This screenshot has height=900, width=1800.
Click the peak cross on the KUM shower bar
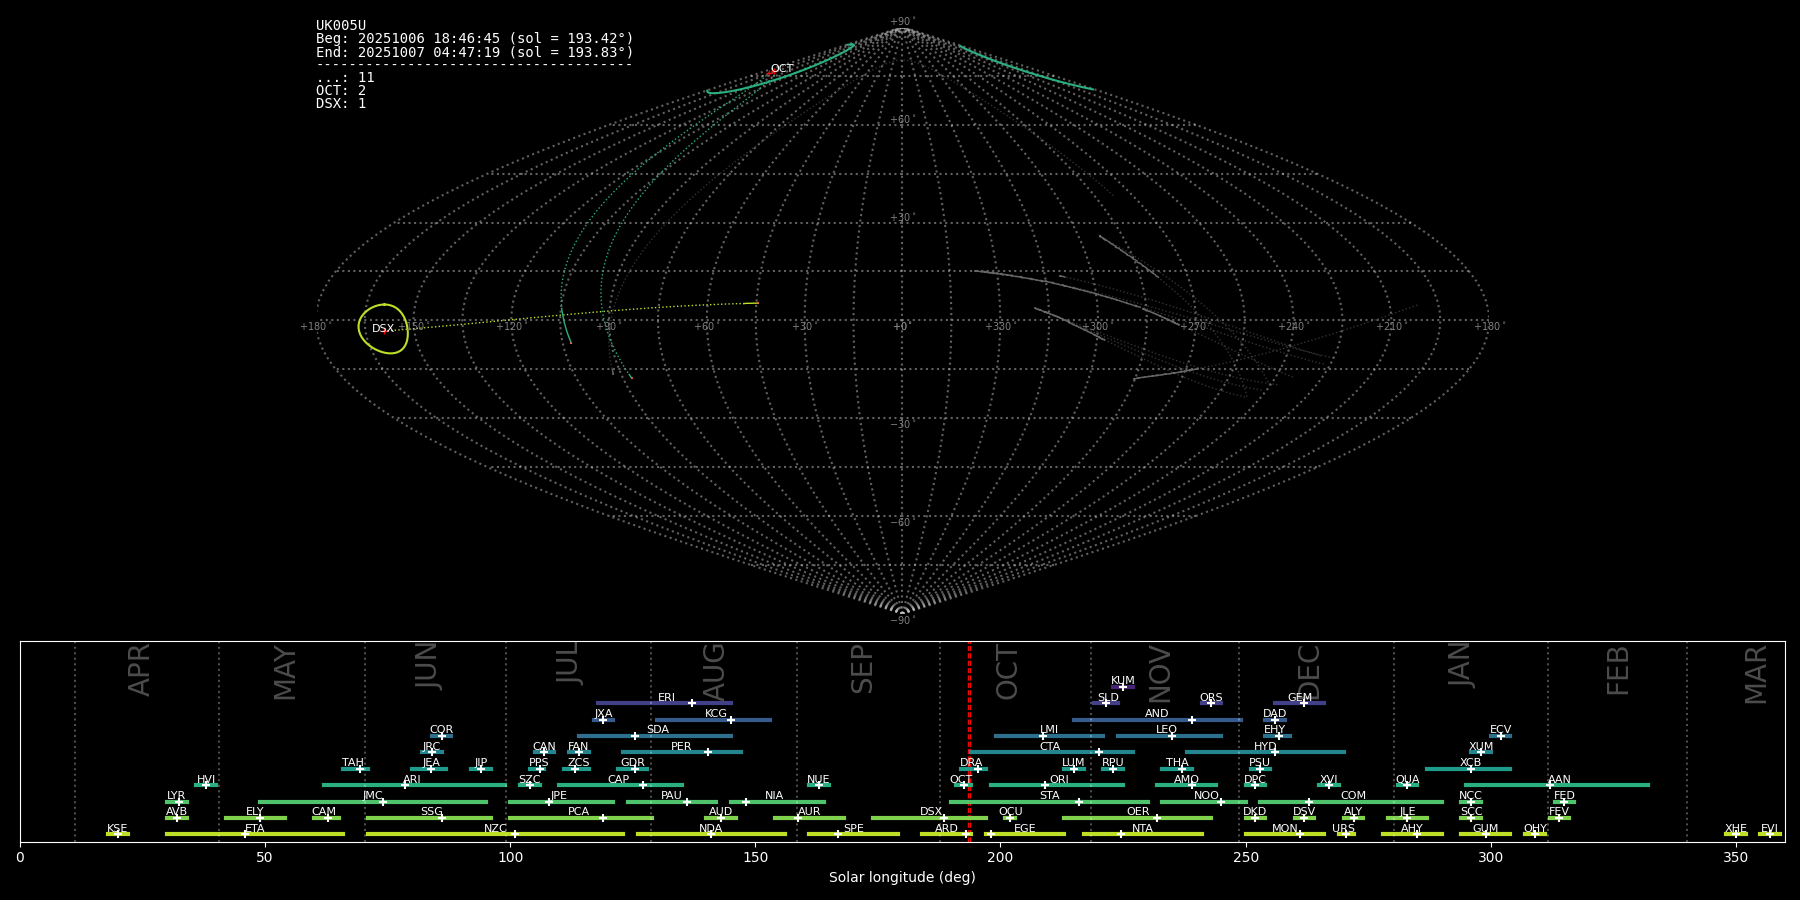[1123, 687]
